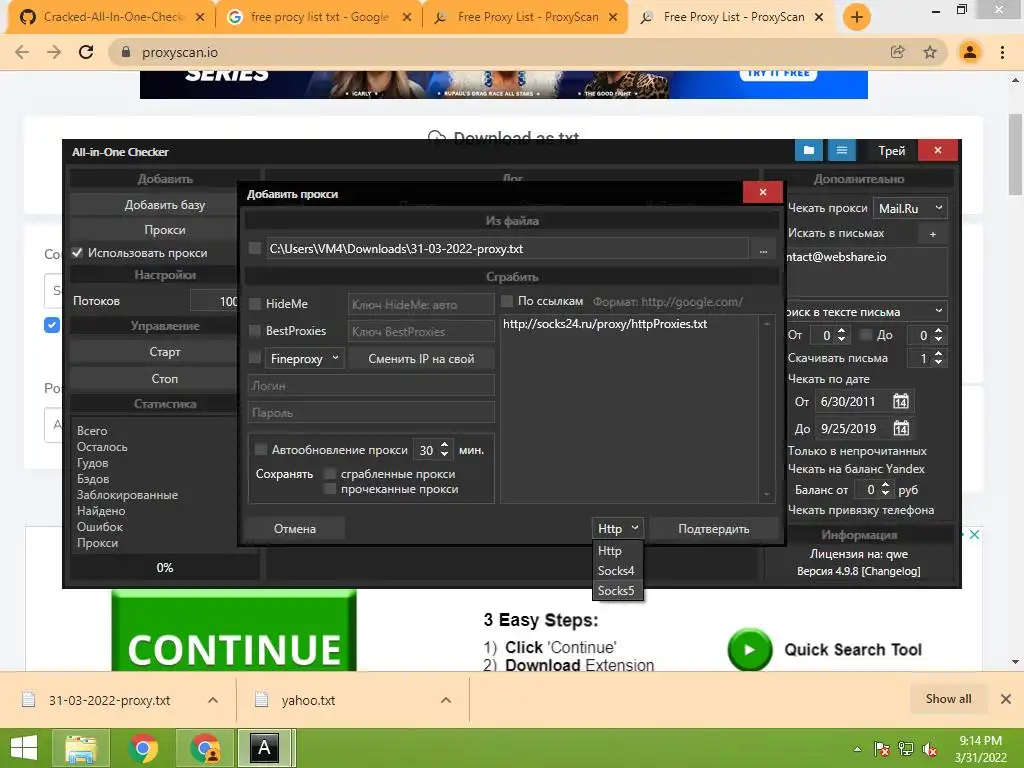Screen dimensions: 1024x768
Task: Click the Добавить базу button
Action: point(165,204)
